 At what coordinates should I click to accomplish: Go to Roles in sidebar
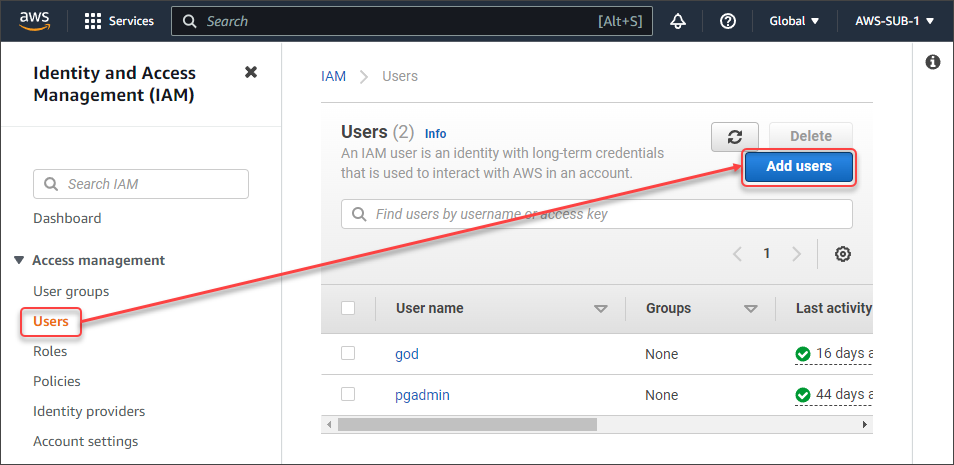pyautogui.click(x=50, y=351)
